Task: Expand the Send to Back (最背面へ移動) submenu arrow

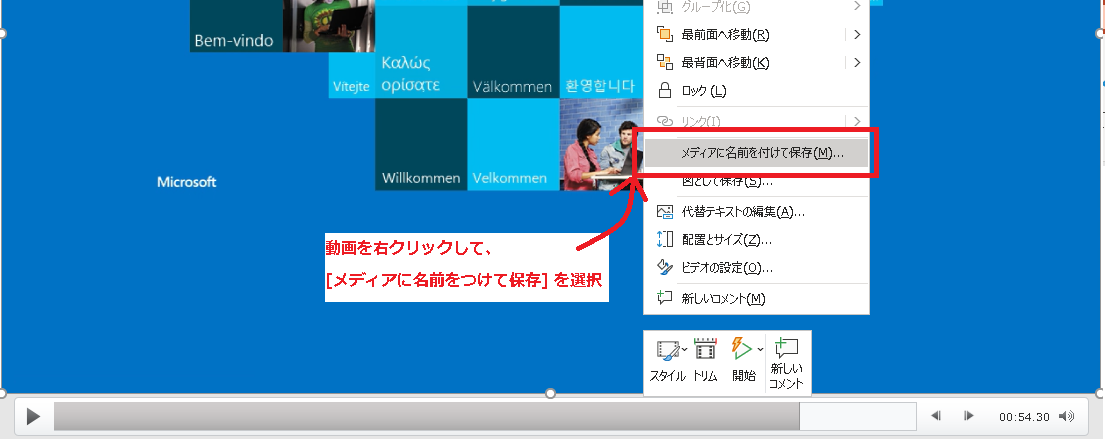Action: tap(858, 63)
